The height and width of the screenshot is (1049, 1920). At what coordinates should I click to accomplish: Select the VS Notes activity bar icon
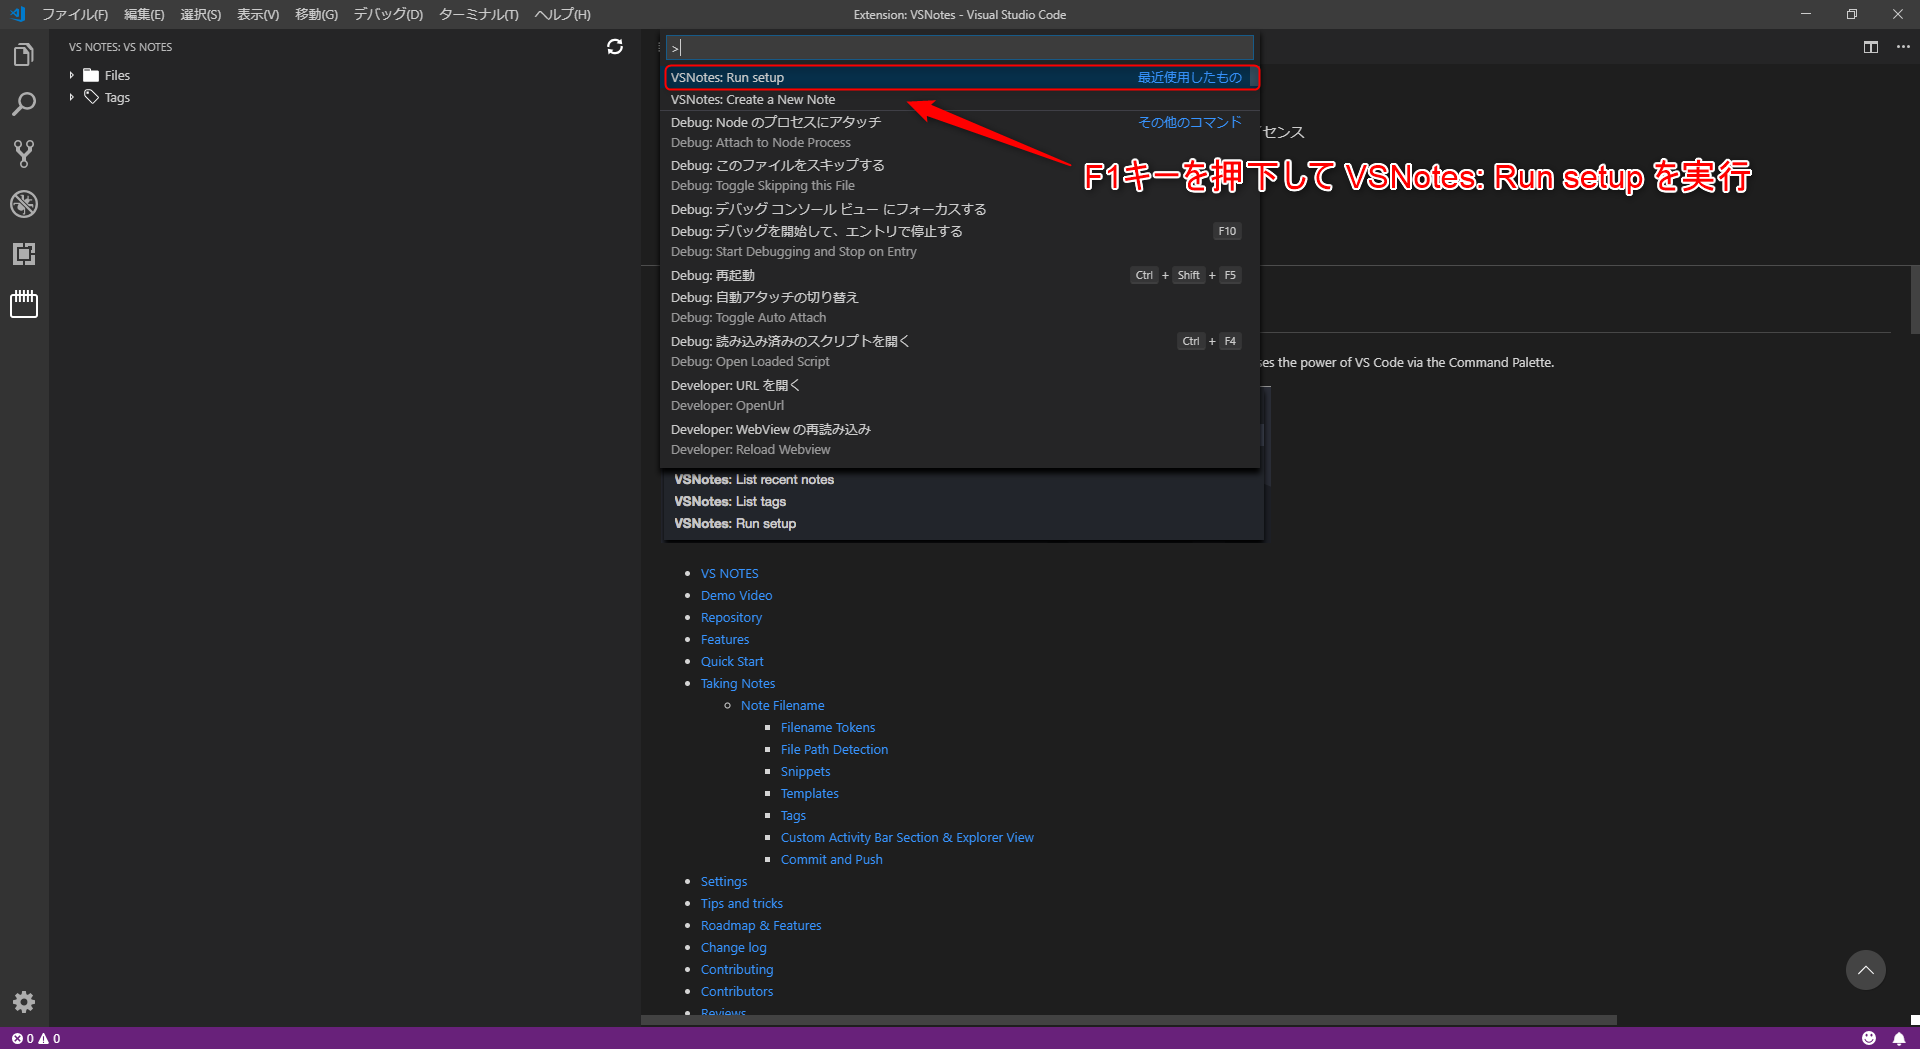click(24, 304)
